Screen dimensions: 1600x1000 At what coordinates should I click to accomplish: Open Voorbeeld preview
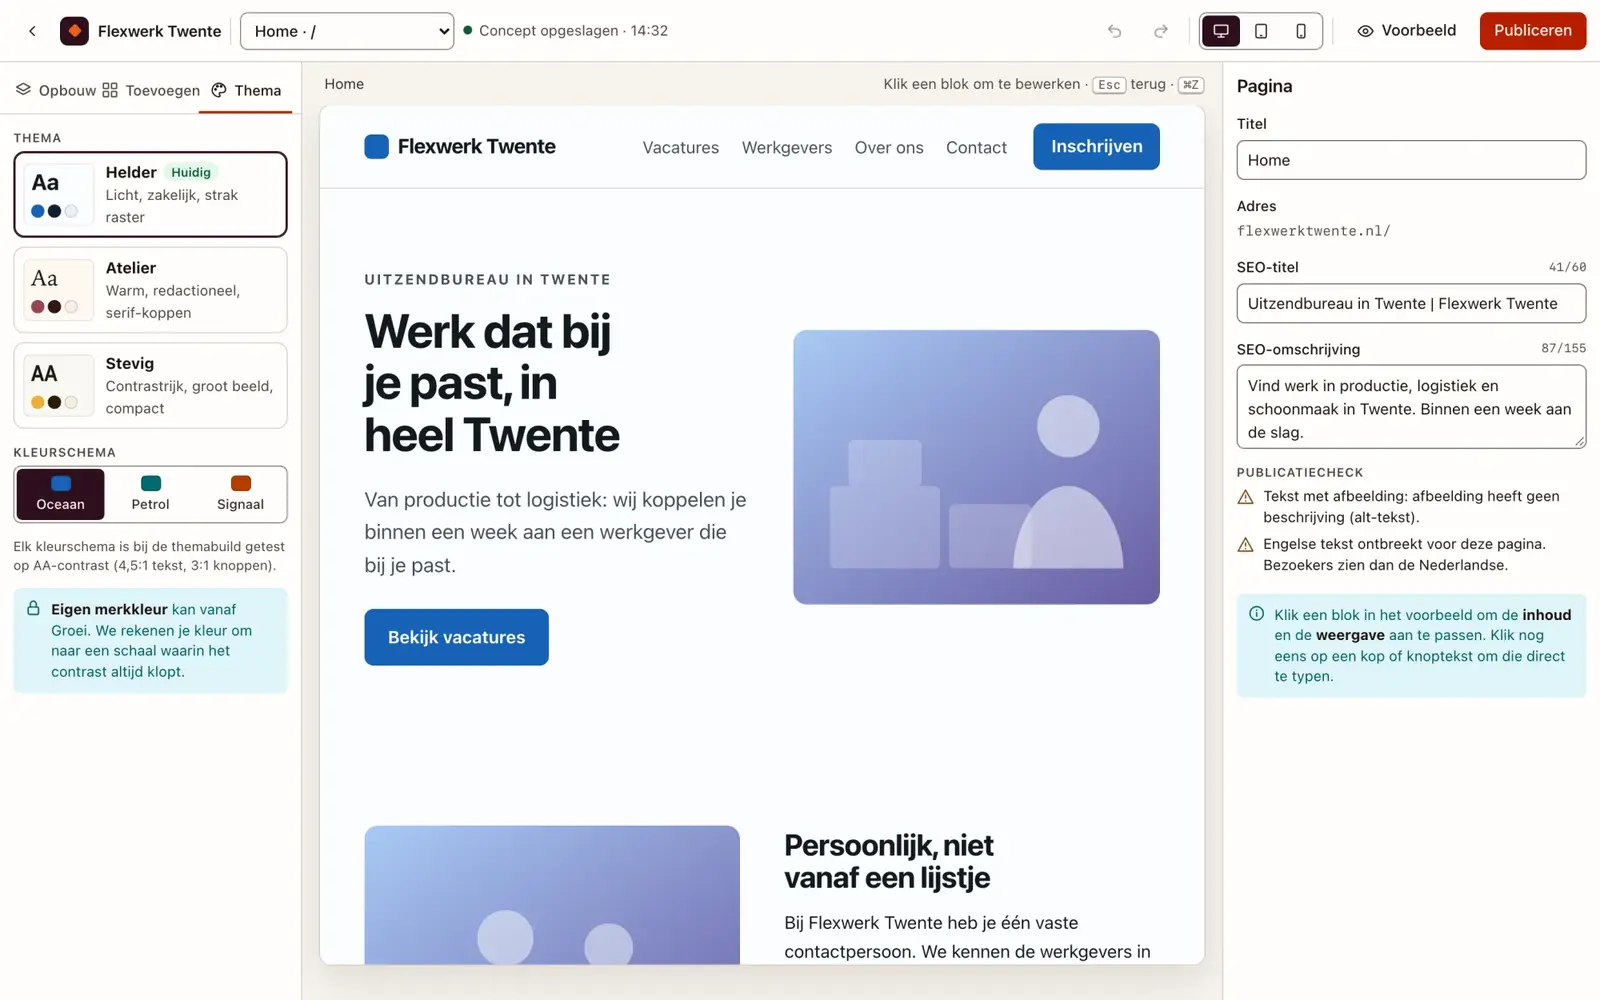point(1406,31)
